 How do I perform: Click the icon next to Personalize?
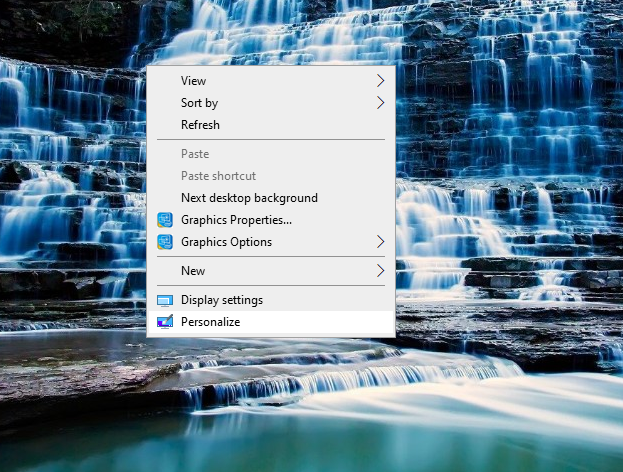click(x=165, y=322)
